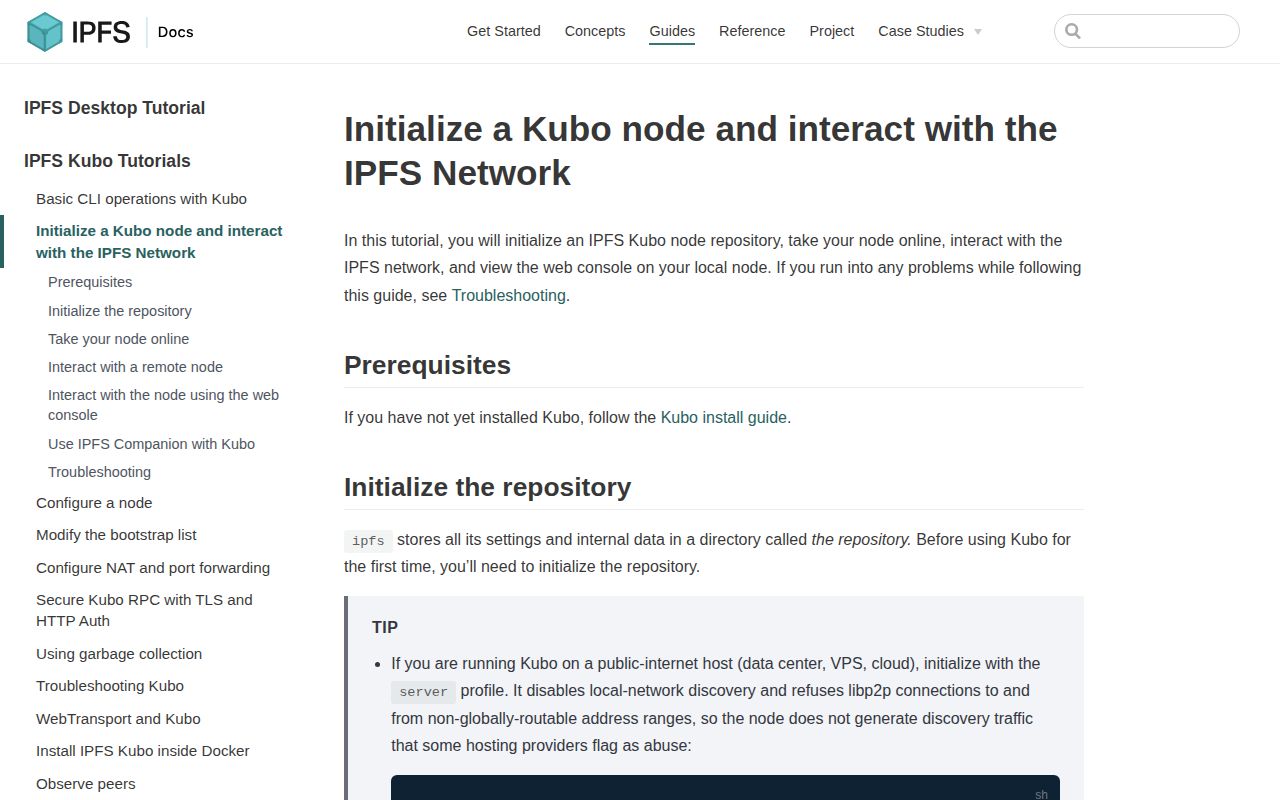Open Configure NAT and port forwarding
Viewport: 1280px width, 800px height.
(x=153, y=568)
